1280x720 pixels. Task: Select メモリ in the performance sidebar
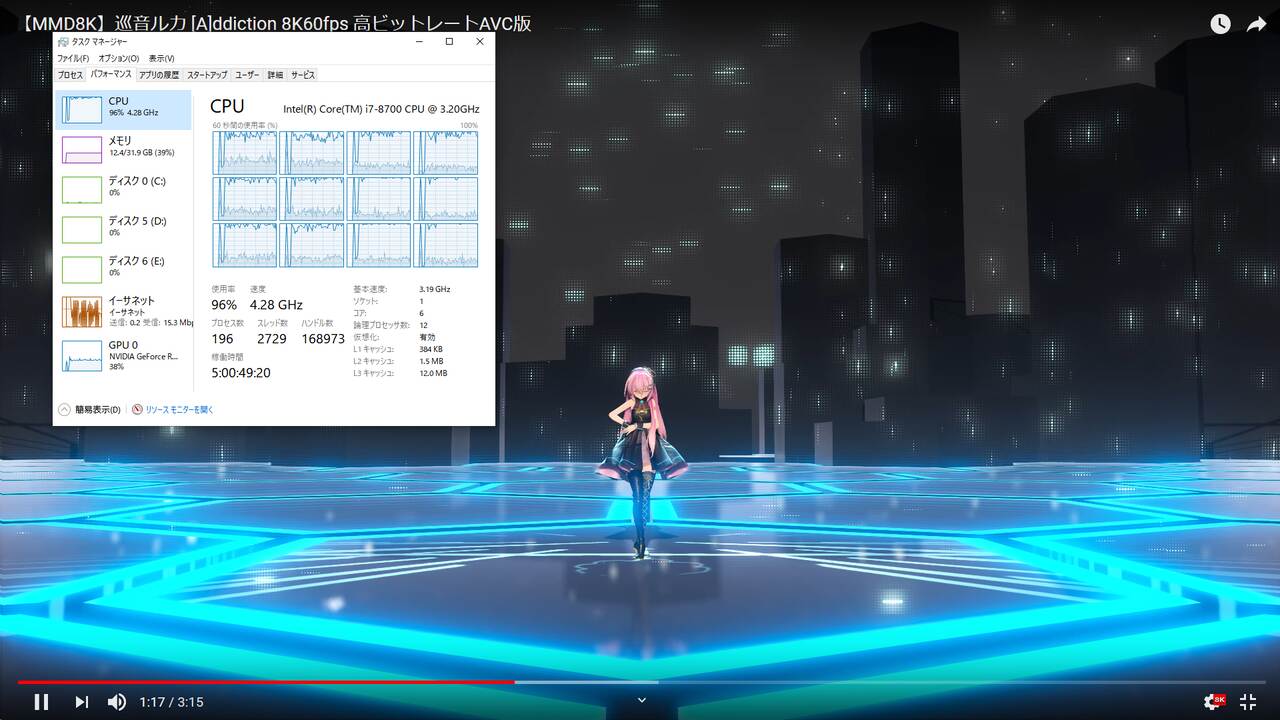point(123,148)
